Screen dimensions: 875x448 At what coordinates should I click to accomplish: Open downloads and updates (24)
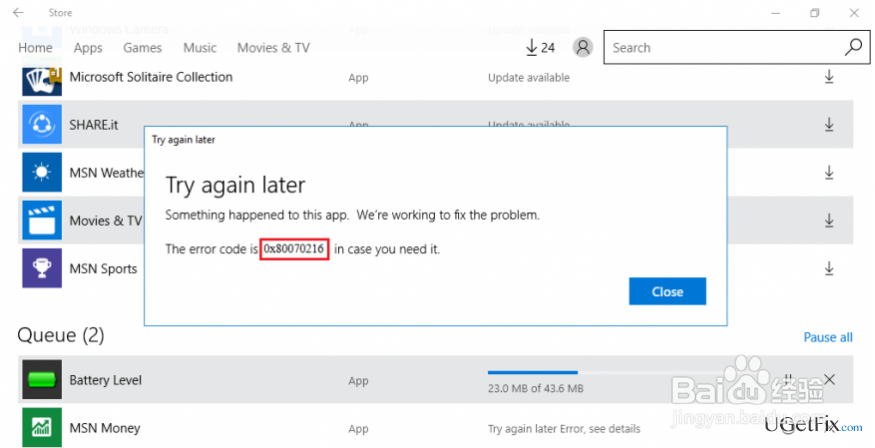coord(540,47)
